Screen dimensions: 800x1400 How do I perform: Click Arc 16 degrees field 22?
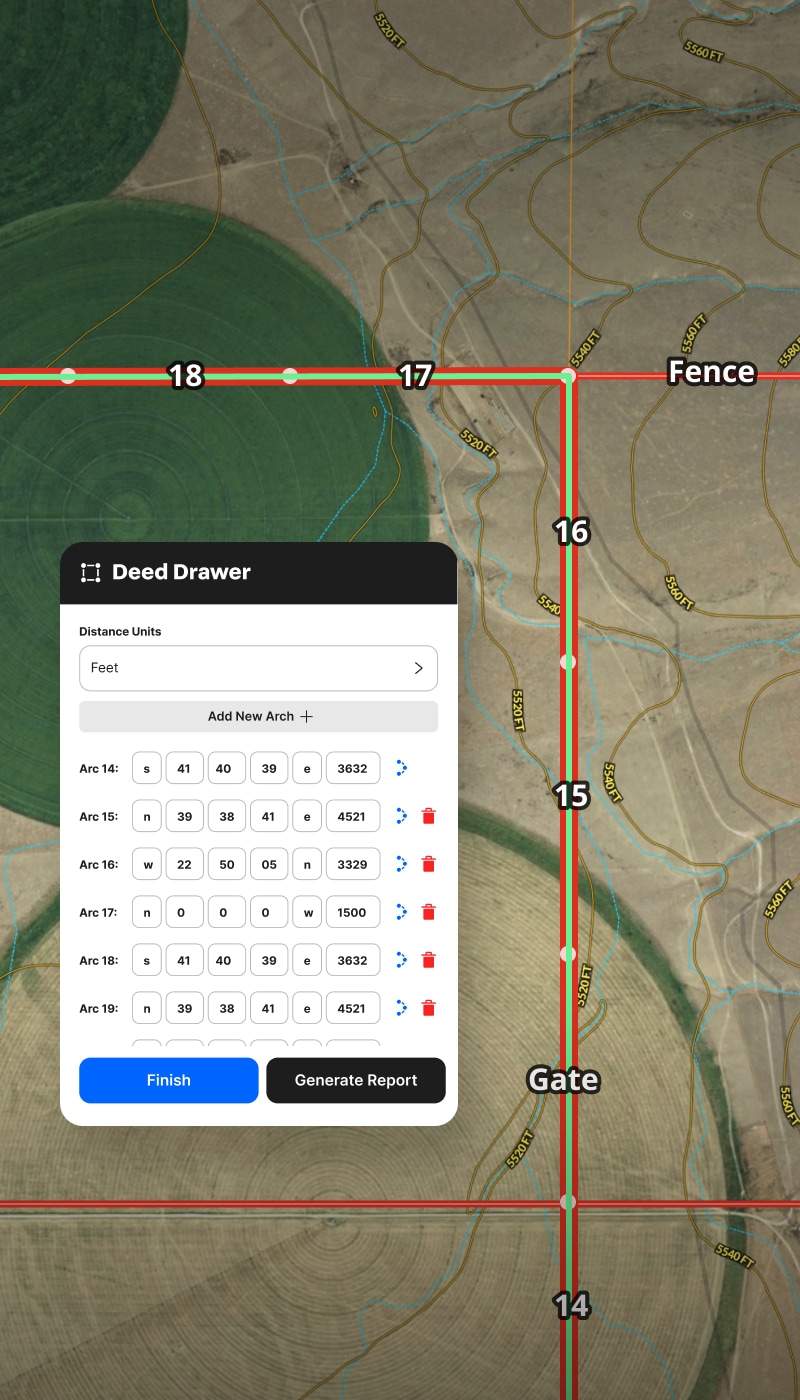click(x=185, y=864)
